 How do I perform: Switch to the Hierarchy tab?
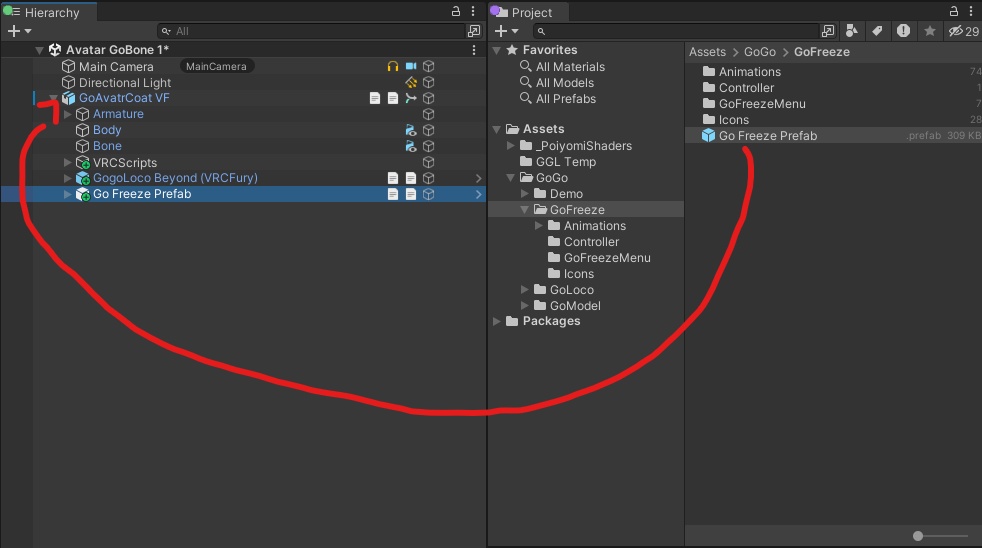tap(49, 12)
